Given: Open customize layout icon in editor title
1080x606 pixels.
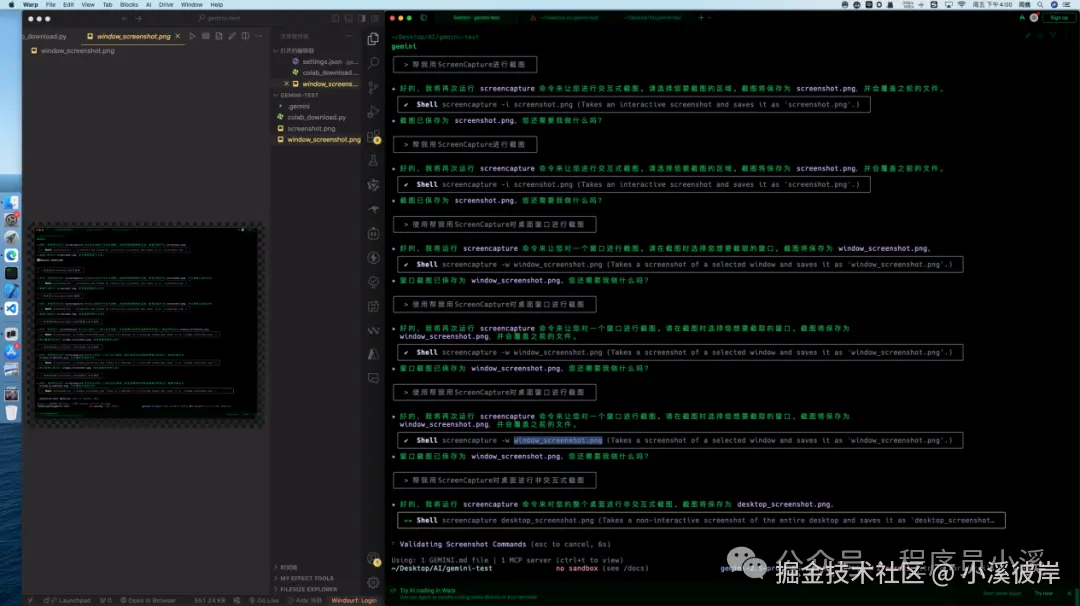Looking at the screenshot, I should tap(375, 19).
